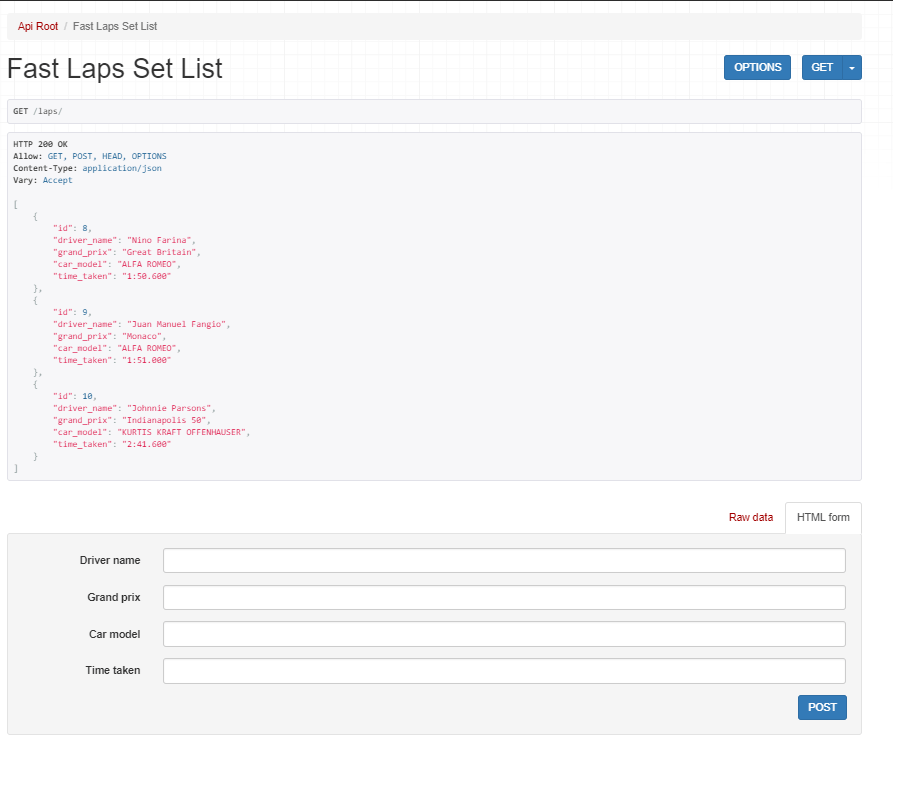Click the Juan Manuel Fangio value in response
The height and width of the screenshot is (800, 905).
click(x=178, y=324)
